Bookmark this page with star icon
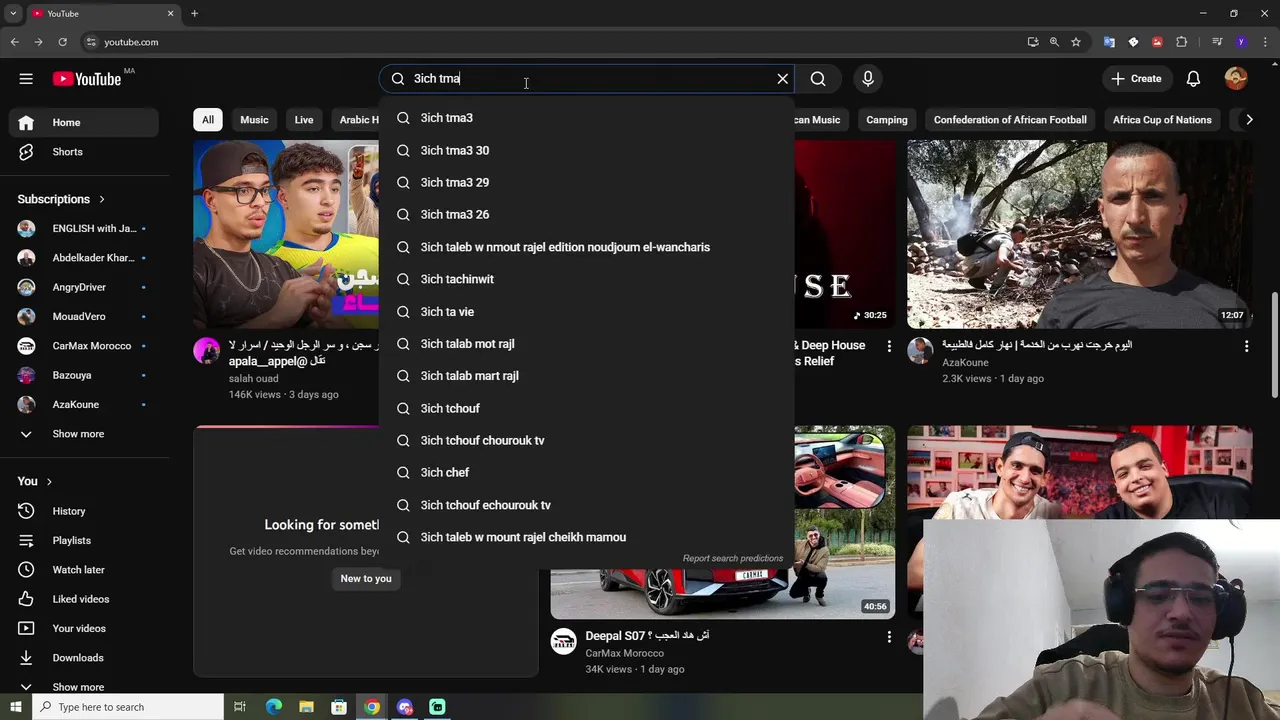1280x720 pixels. [x=1076, y=42]
